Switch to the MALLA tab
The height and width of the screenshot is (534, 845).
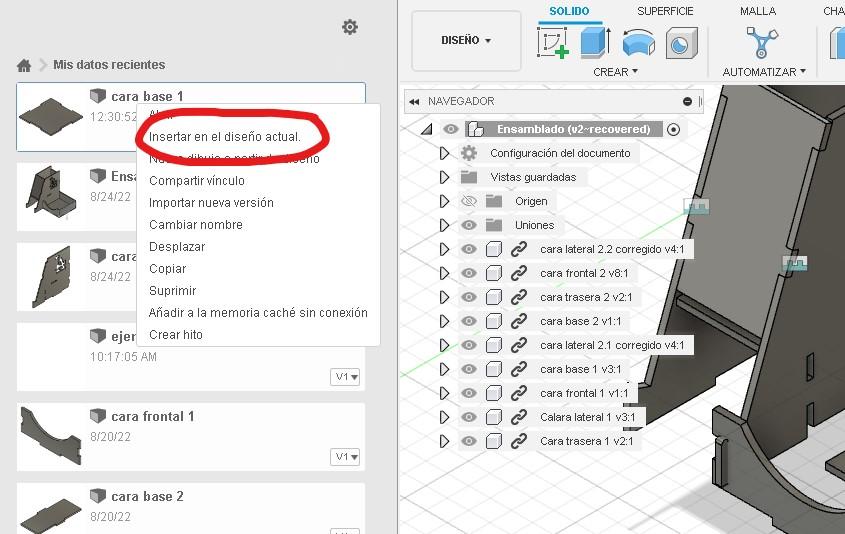[758, 11]
